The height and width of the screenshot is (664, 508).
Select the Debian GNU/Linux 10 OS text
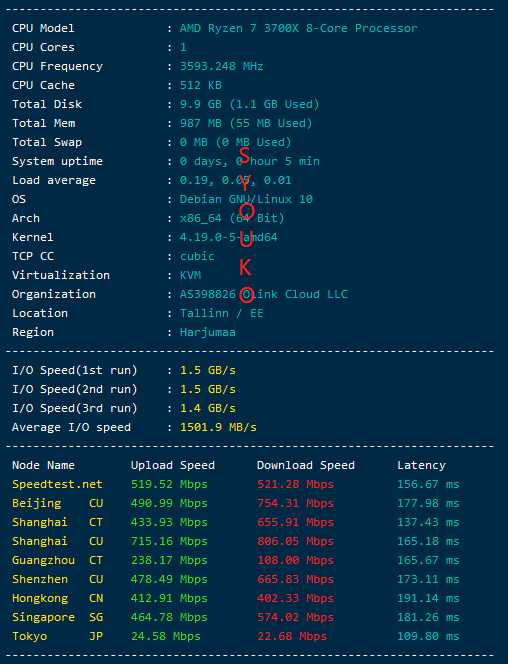tap(246, 199)
